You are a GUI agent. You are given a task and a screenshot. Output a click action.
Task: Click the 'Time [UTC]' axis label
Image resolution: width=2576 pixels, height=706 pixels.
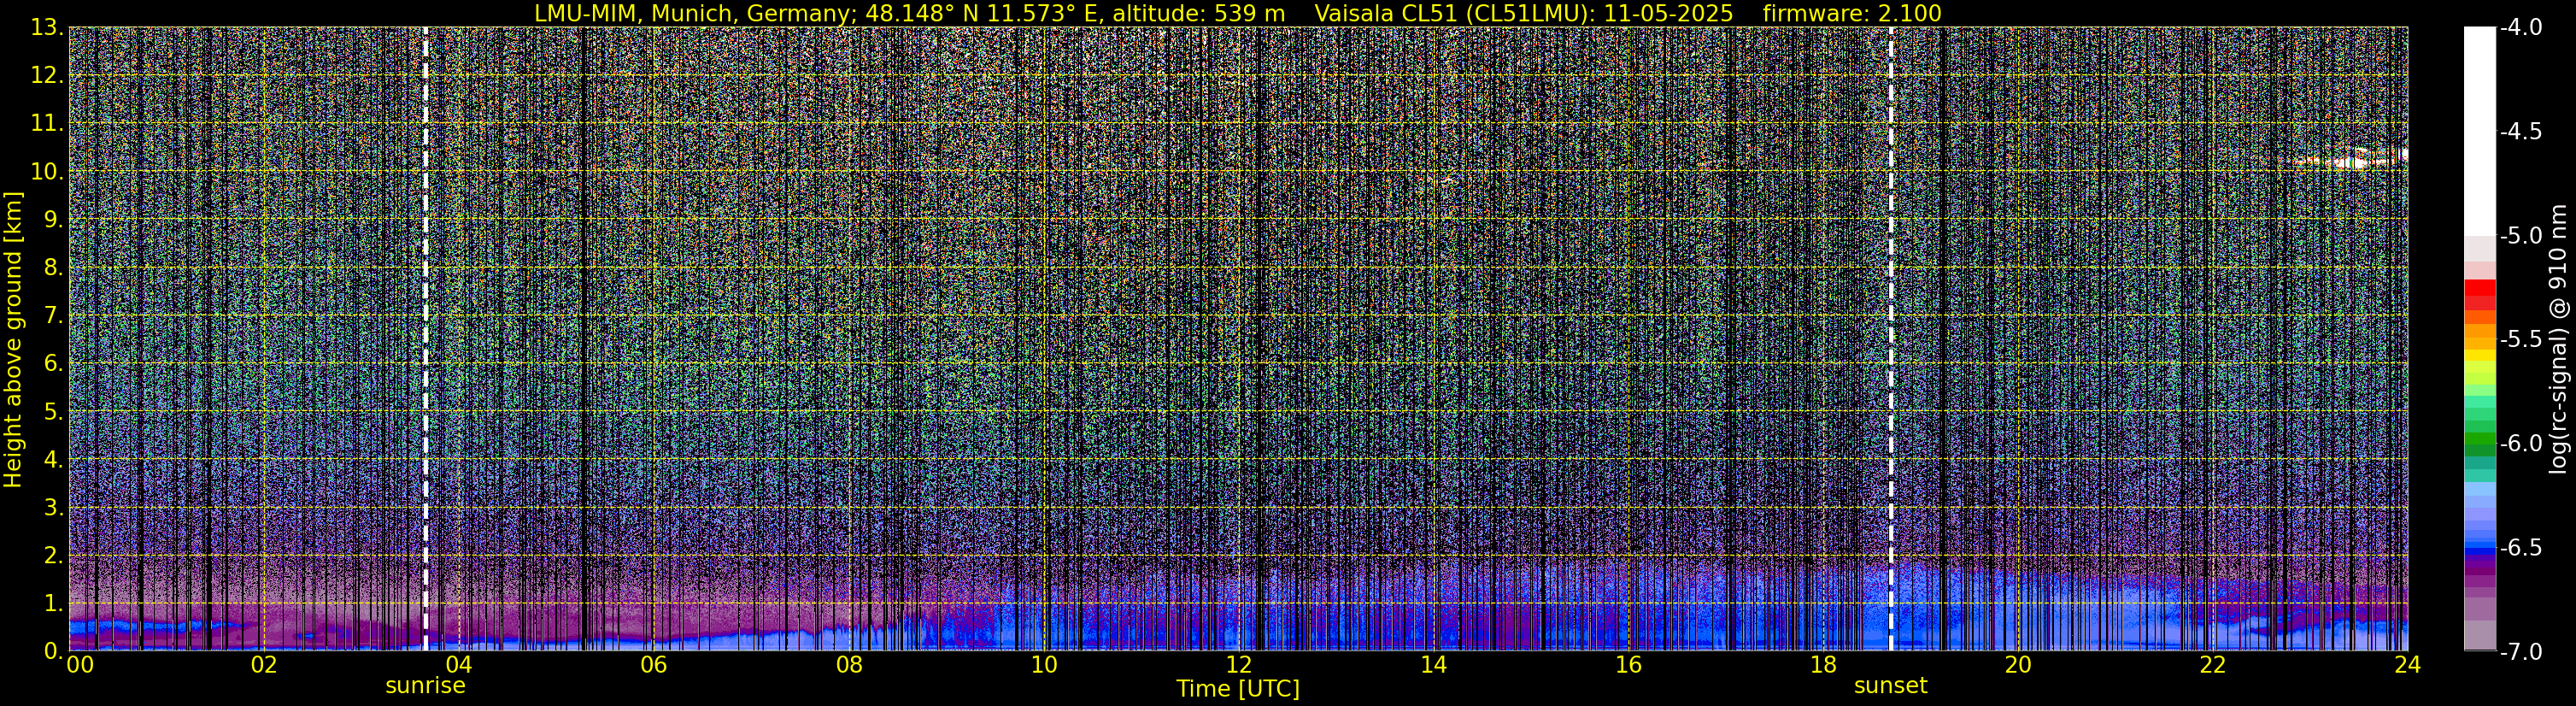[x=1238, y=689]
